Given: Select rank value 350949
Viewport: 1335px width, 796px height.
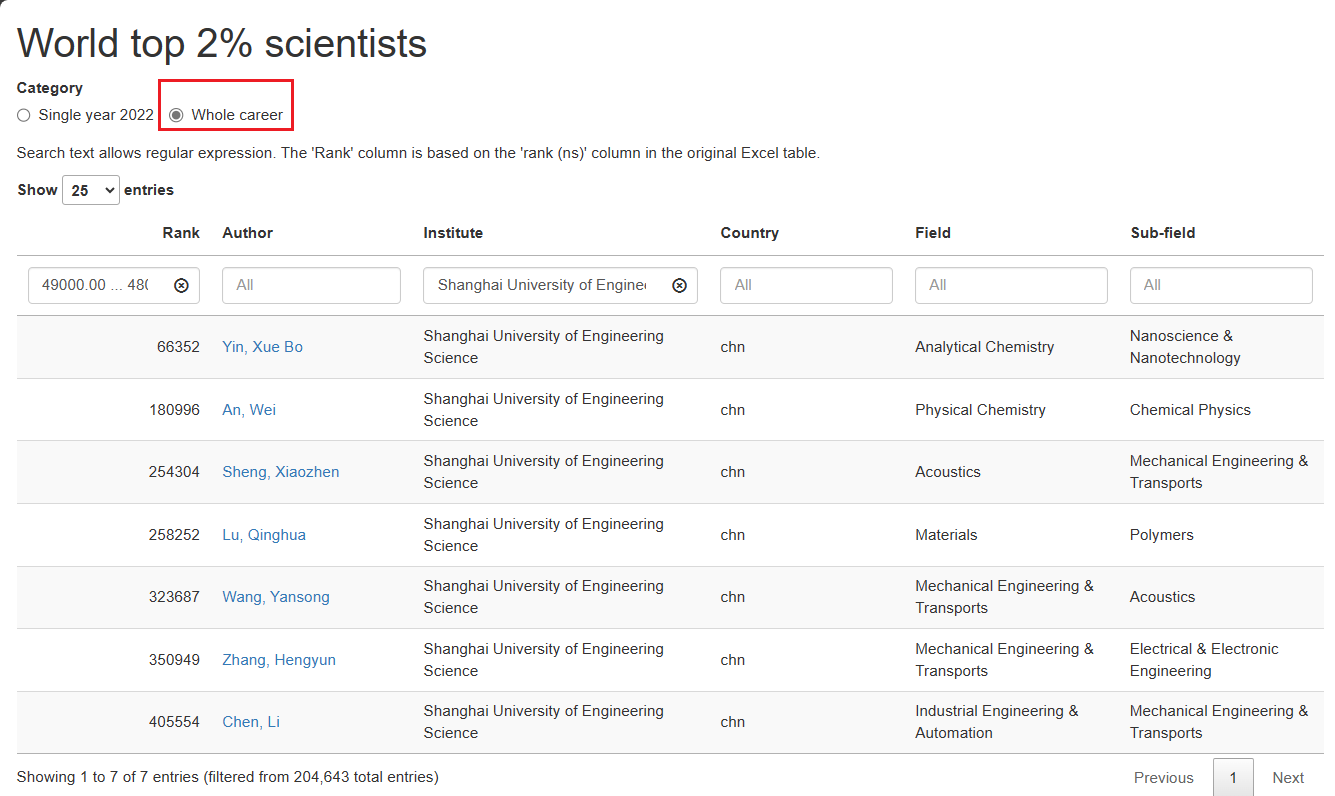Looking at the screenshot, I should point(174,660).
